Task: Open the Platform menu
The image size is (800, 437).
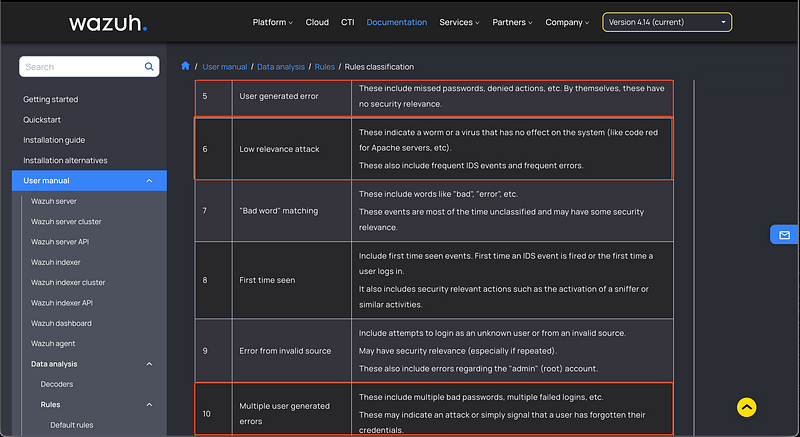Action: (272, 22)
